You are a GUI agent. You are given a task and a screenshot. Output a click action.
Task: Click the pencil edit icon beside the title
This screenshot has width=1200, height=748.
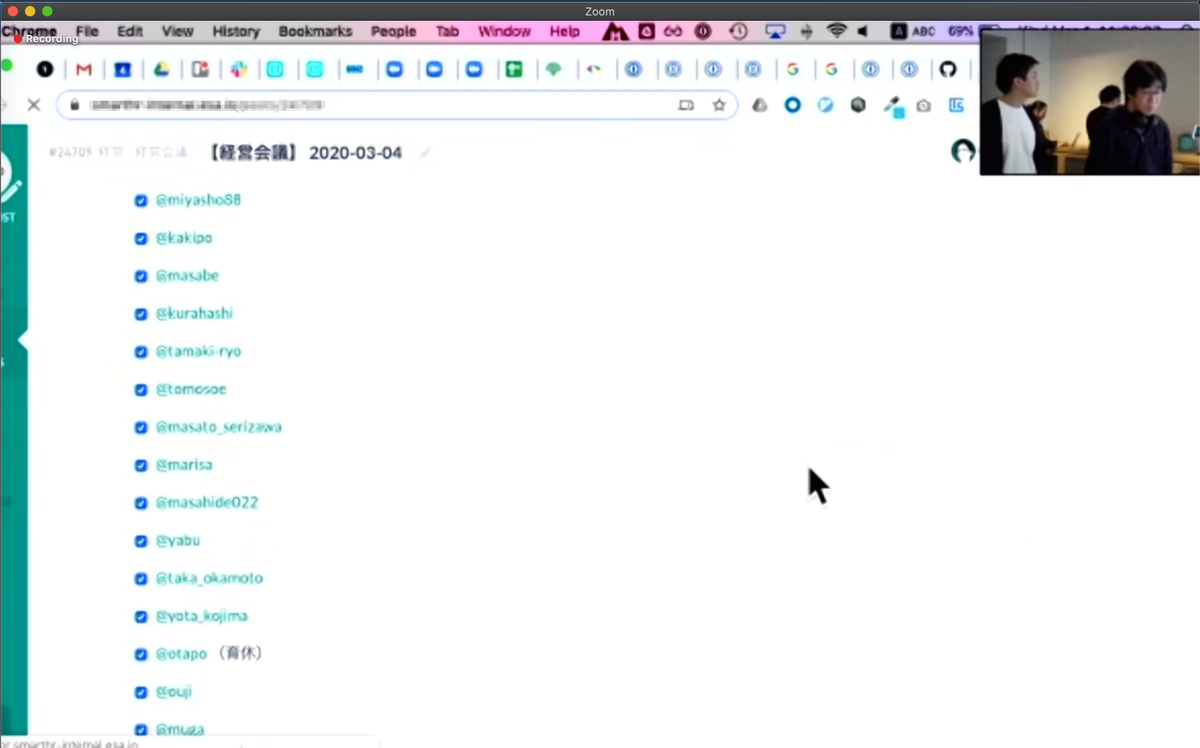425,153
